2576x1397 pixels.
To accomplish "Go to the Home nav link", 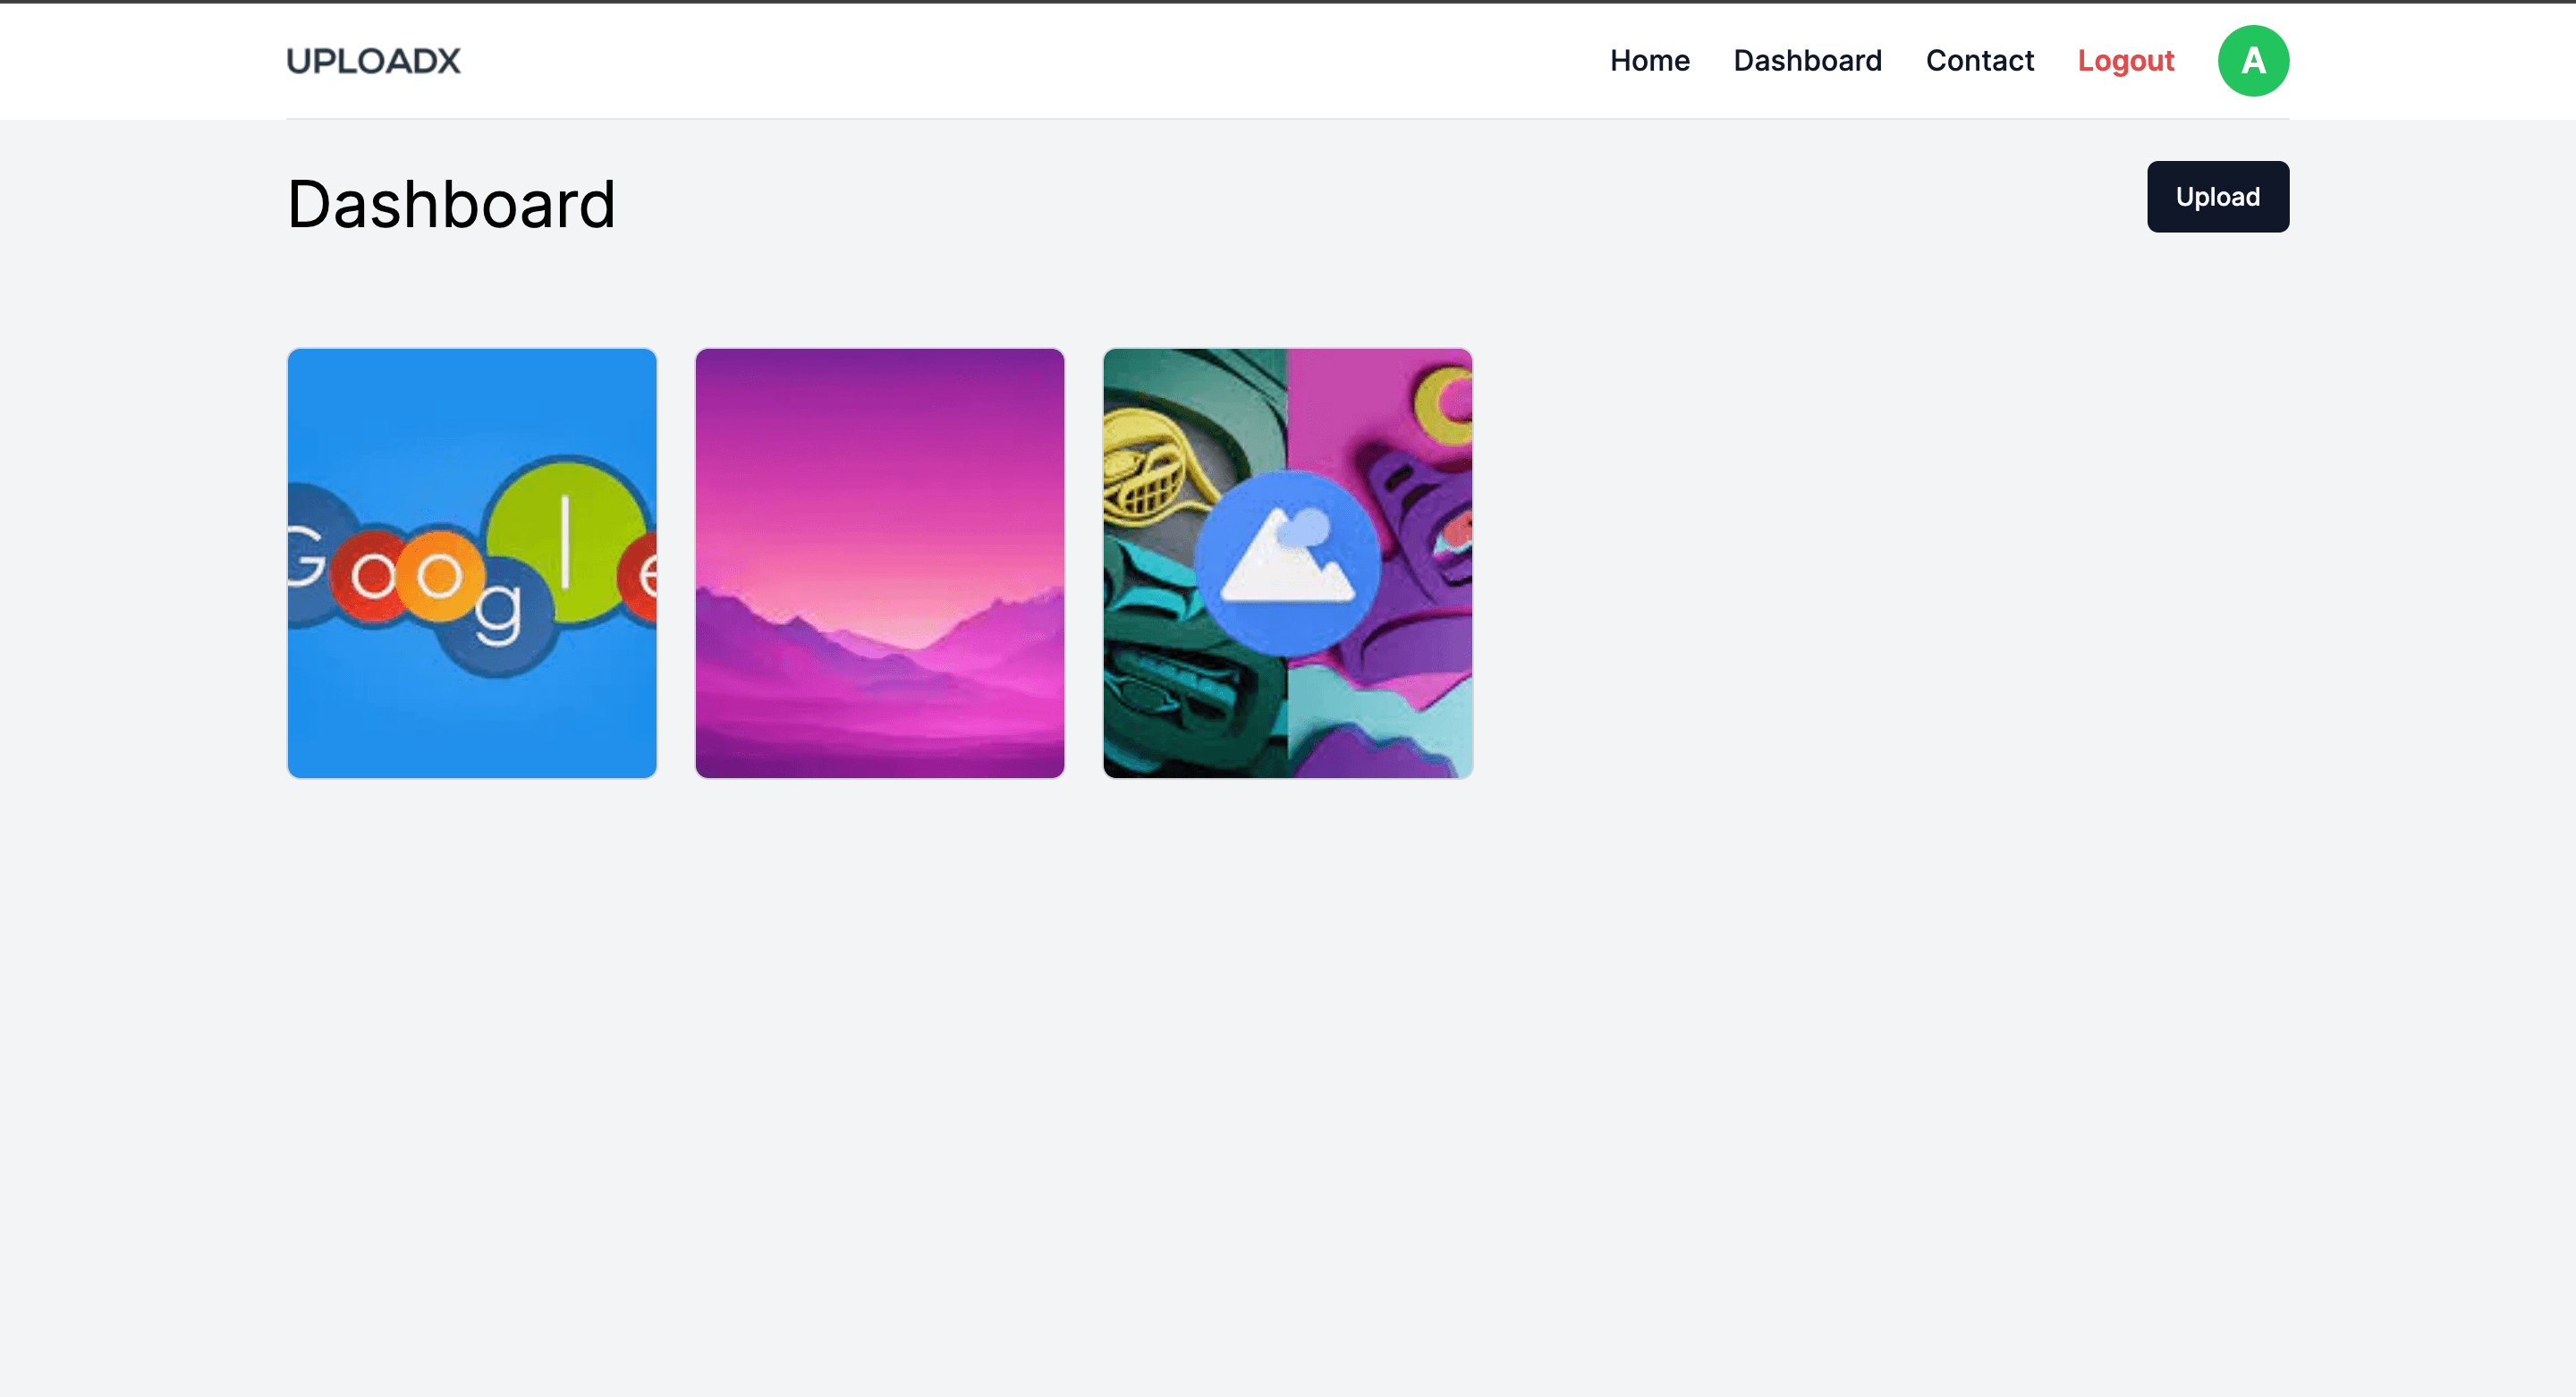I will [1649, 61].
